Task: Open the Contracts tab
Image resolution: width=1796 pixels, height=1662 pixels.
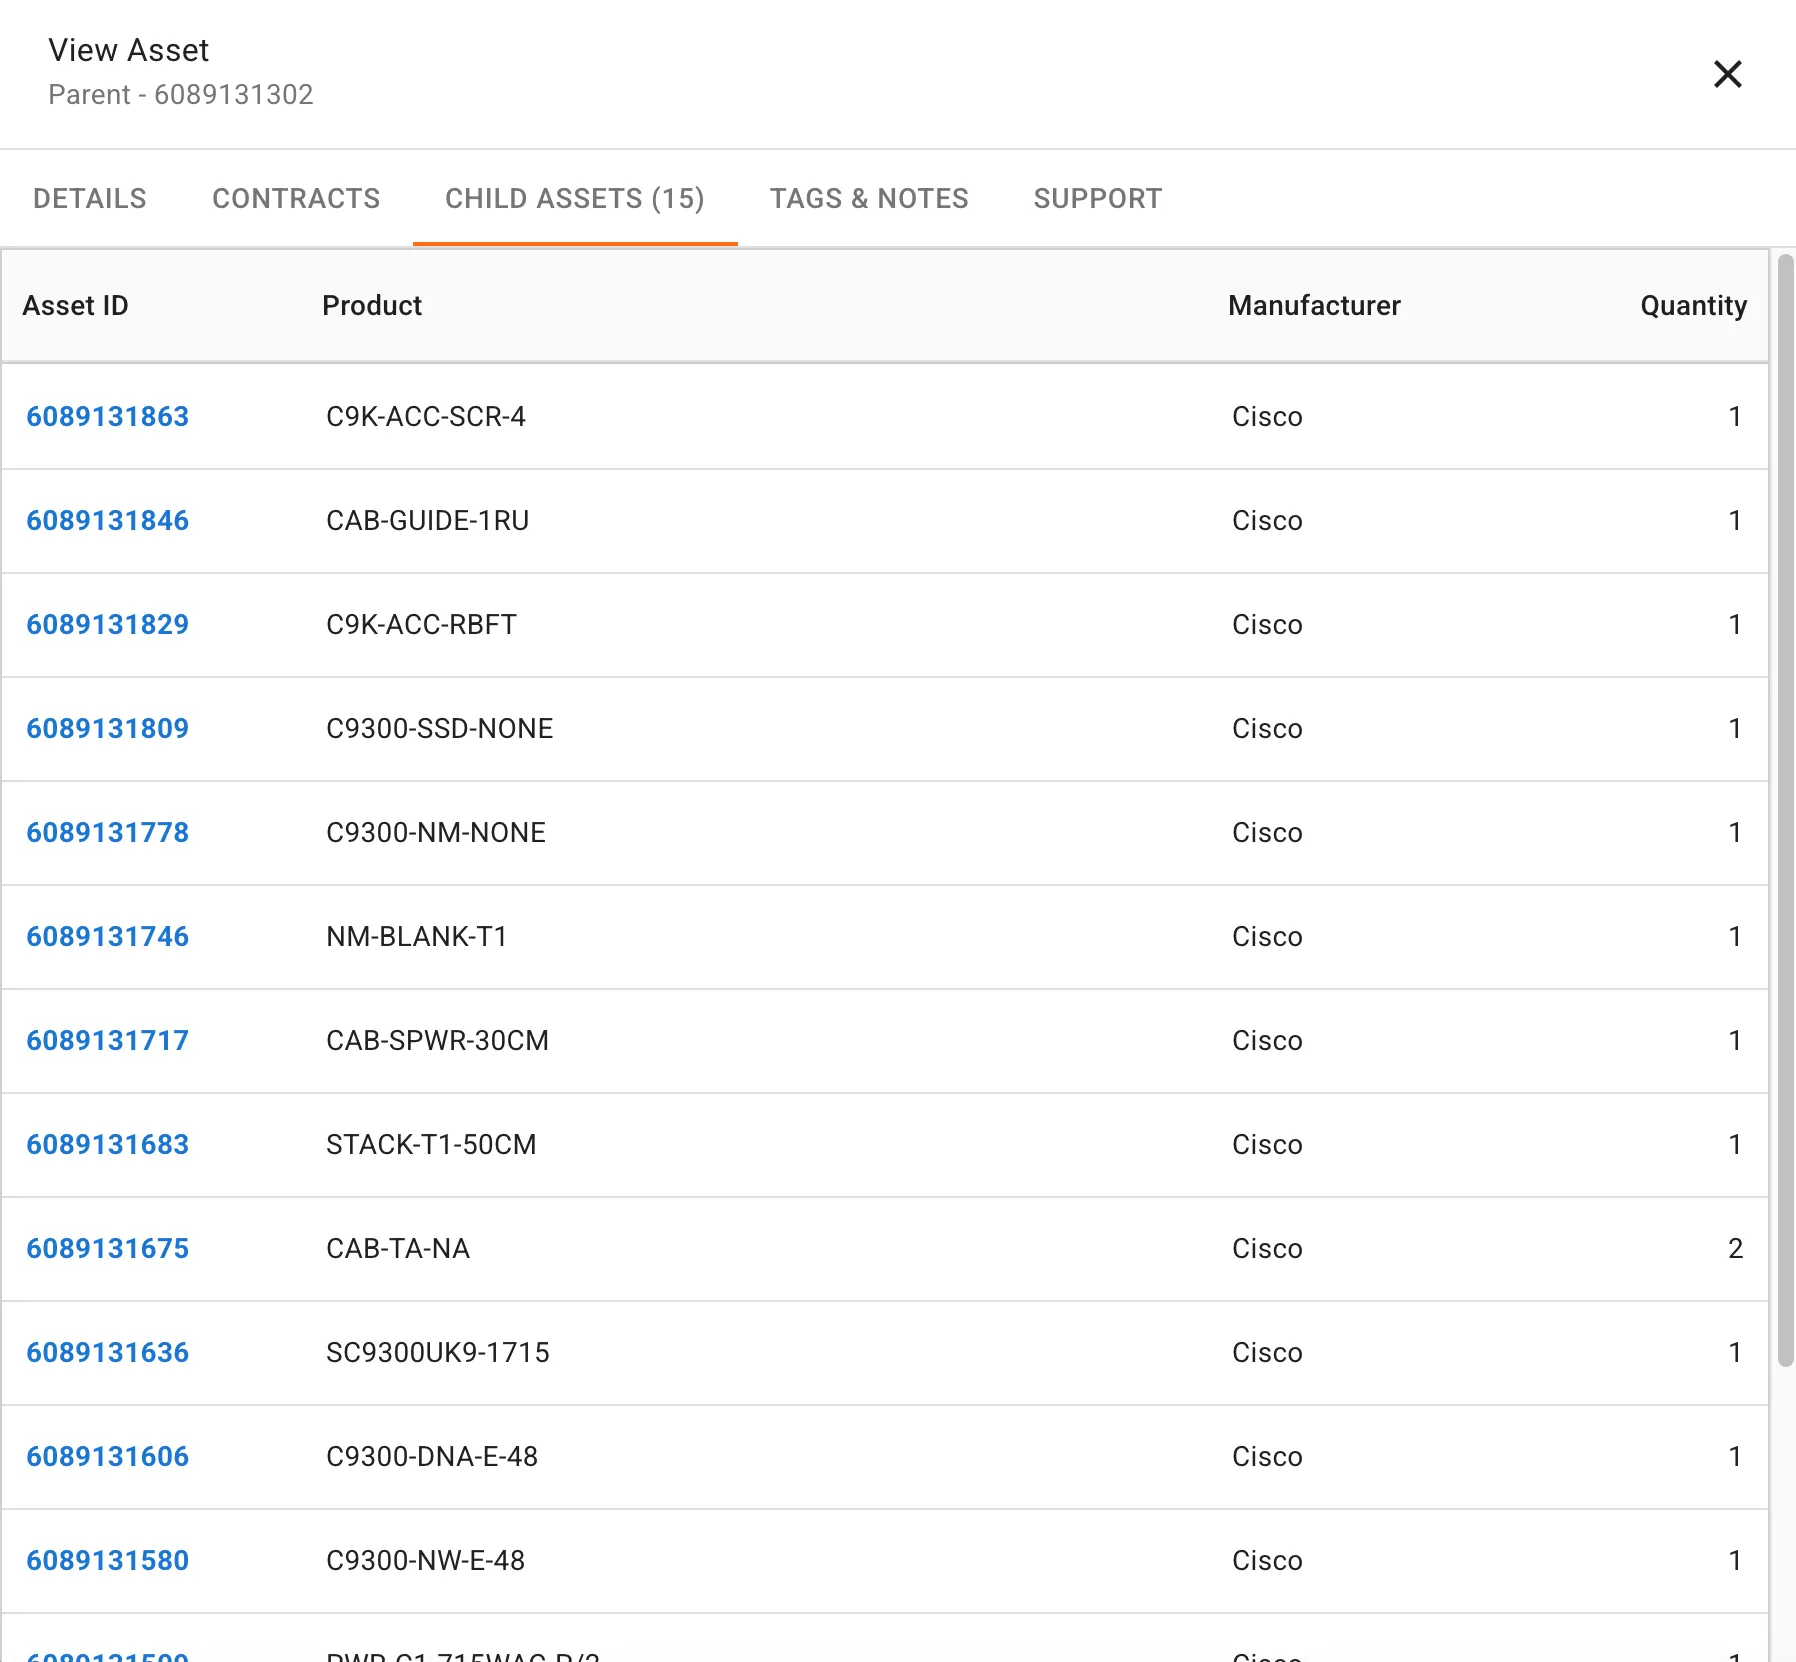Action: click(x=296, y=198)
